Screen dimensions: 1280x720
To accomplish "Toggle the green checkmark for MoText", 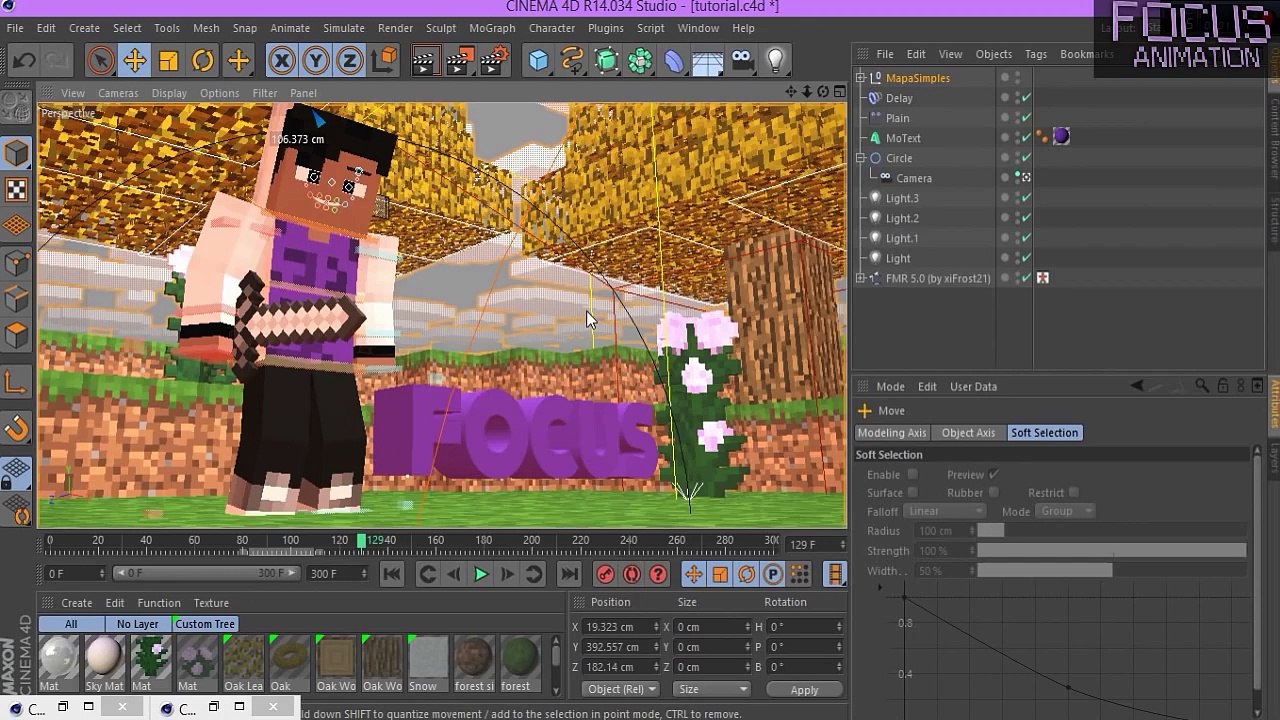I will [x=1026, y=138].
